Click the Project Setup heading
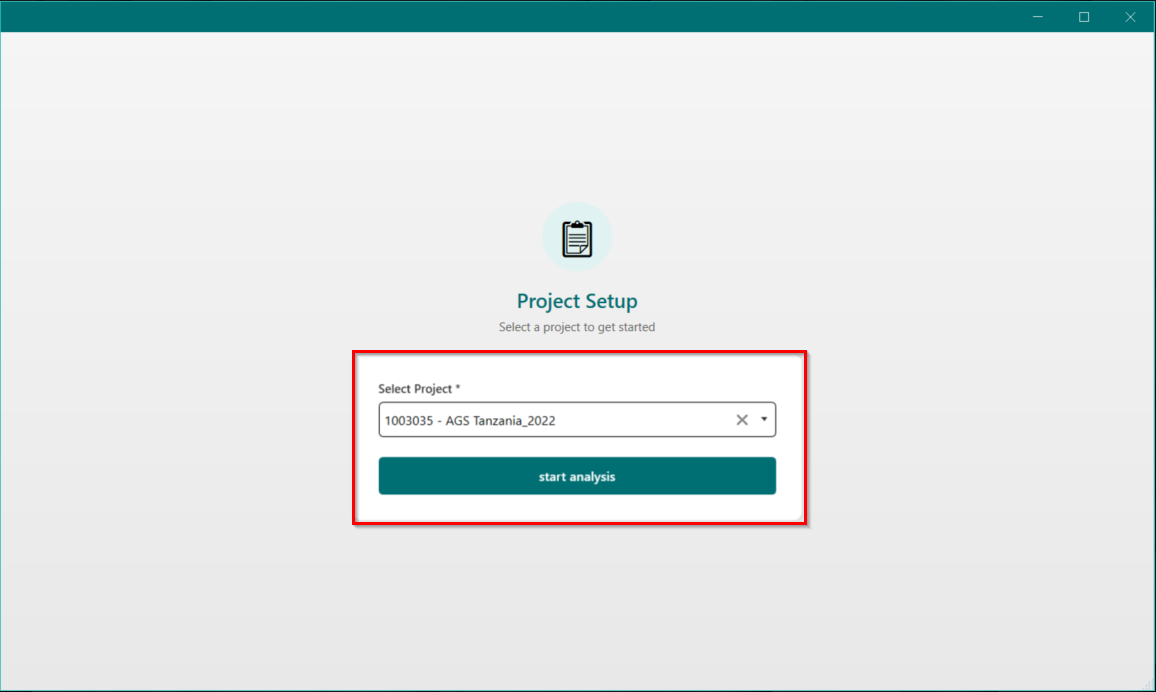Screen dimensions: 1156x692 [577, 301]
